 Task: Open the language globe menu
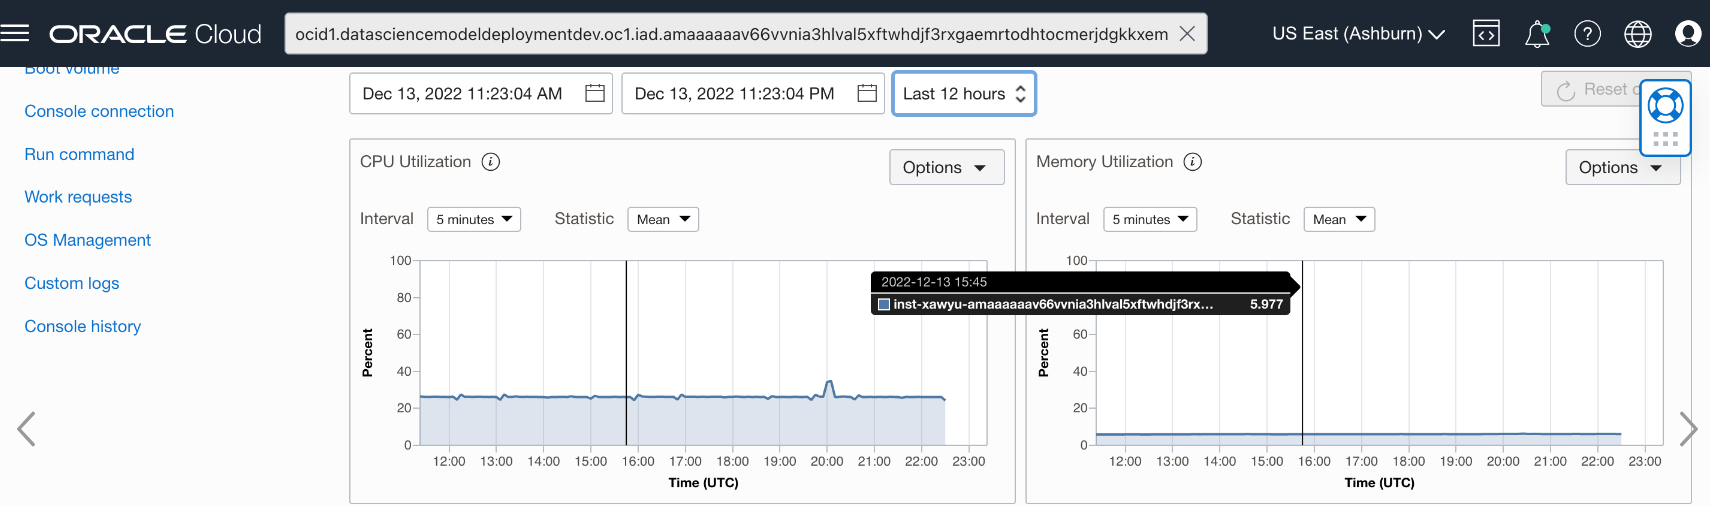click(1638, 34)
